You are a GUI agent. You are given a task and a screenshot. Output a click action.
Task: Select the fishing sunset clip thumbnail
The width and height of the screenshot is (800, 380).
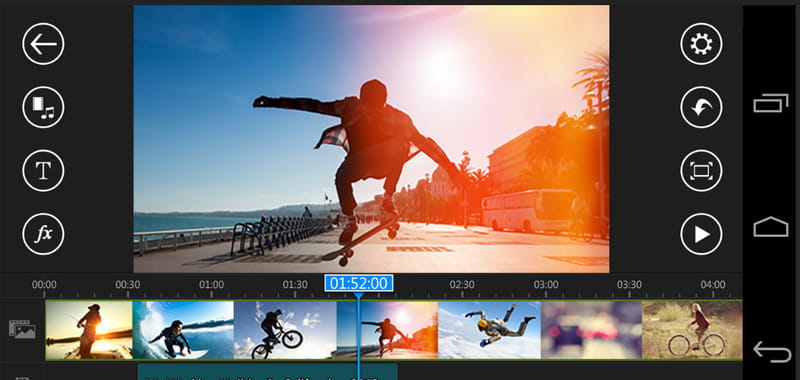tap(89, 330)
